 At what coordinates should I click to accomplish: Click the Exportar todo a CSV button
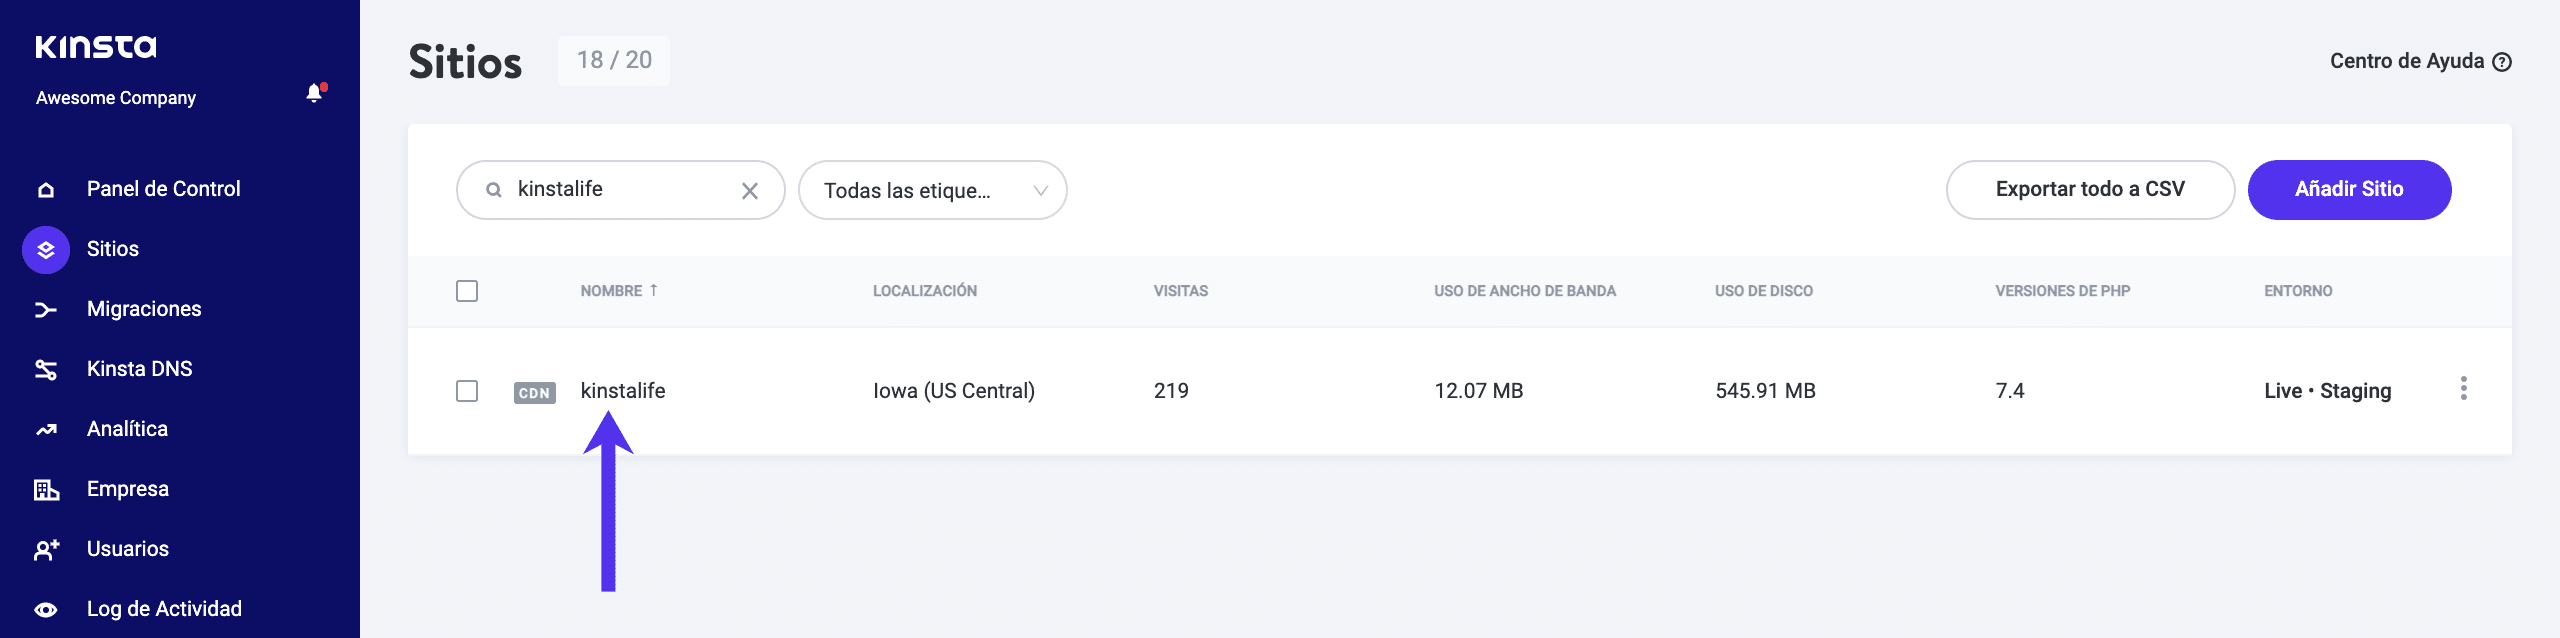click(2090, 190)
